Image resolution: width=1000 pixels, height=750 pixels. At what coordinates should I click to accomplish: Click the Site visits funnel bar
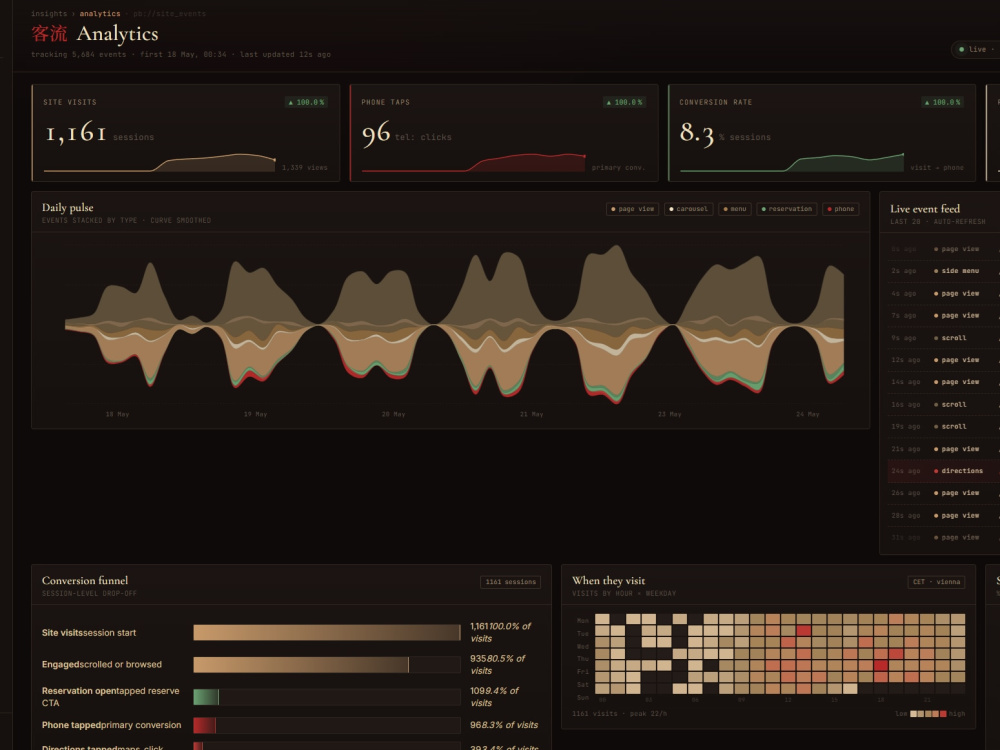pos(327,633)
